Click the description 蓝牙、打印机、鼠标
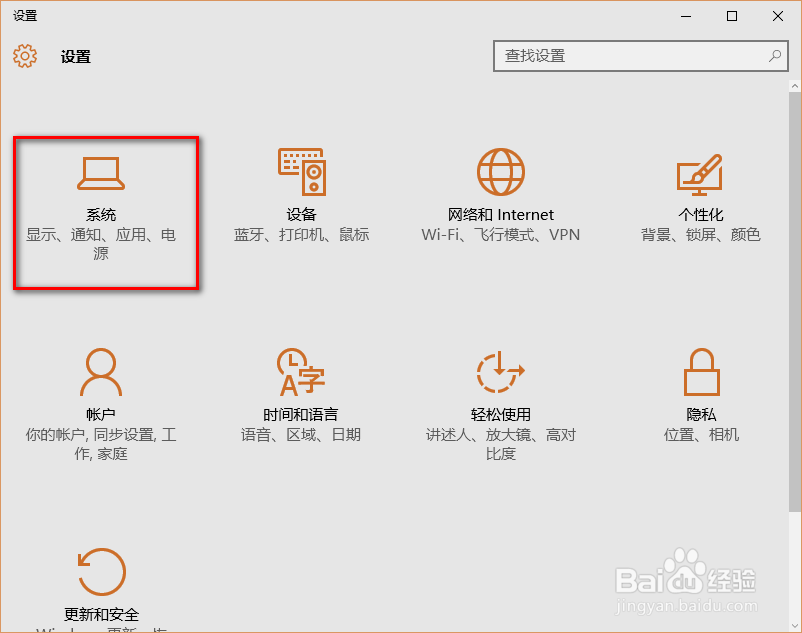 (301, 235)
